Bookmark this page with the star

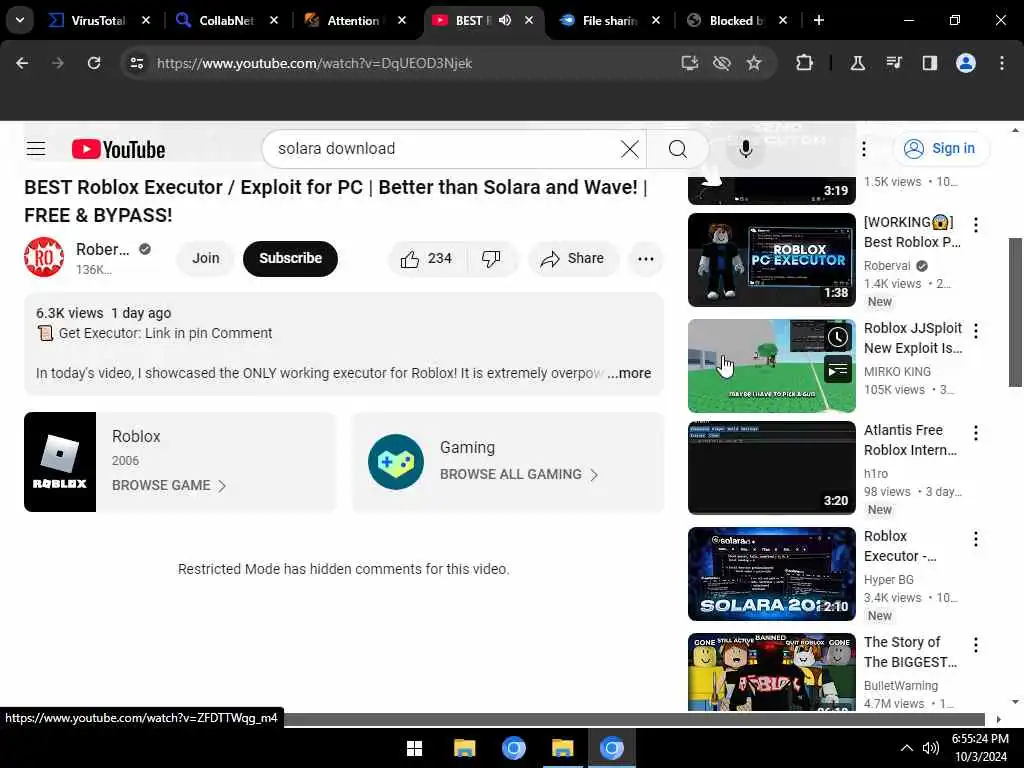pos(754,63)
